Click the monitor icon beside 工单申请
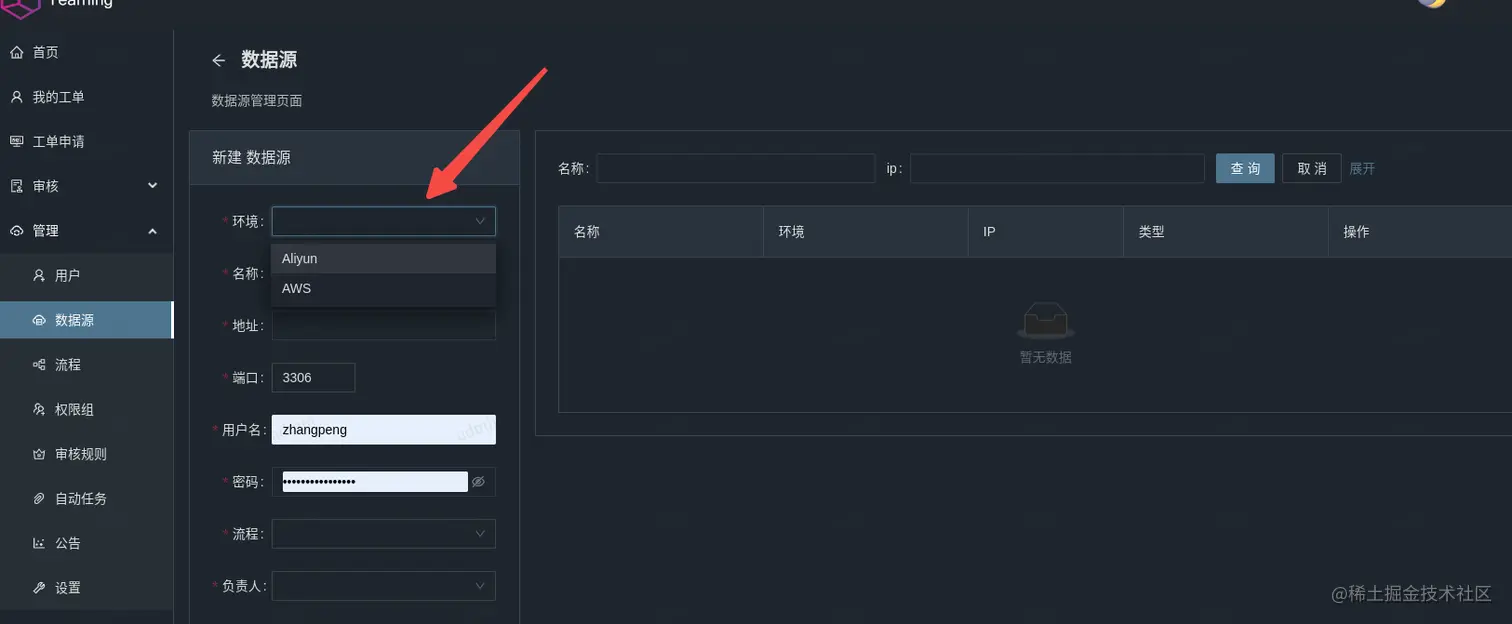The width and height of the screenshot is (1512, 624). tap(16, 141)
